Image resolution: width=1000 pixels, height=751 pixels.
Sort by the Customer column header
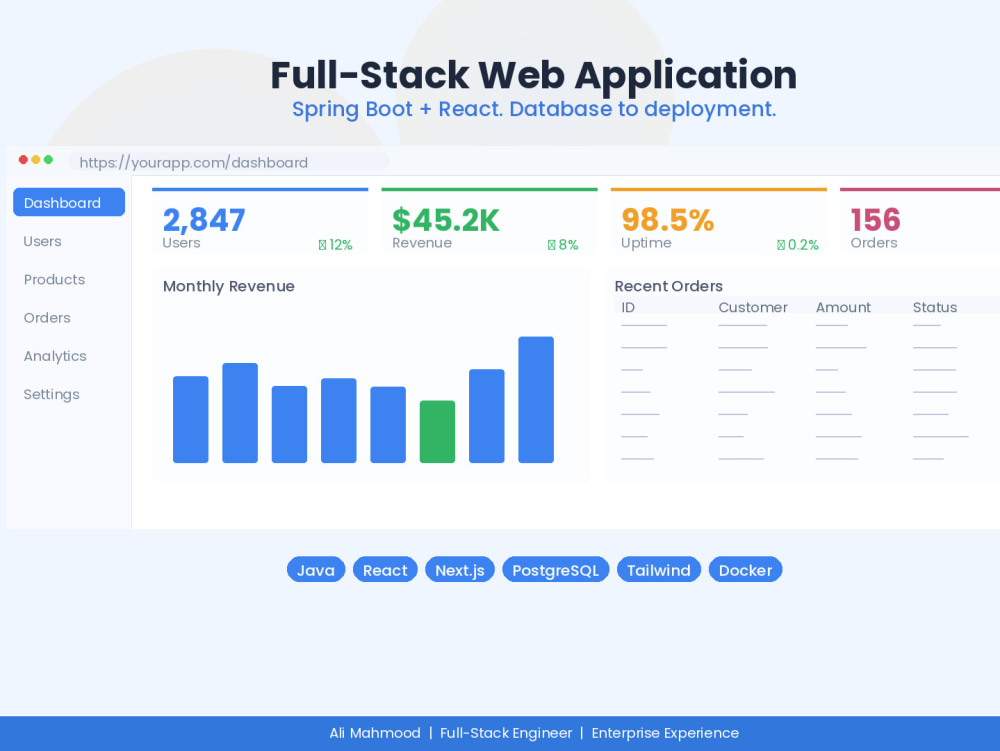pos(753,307)
